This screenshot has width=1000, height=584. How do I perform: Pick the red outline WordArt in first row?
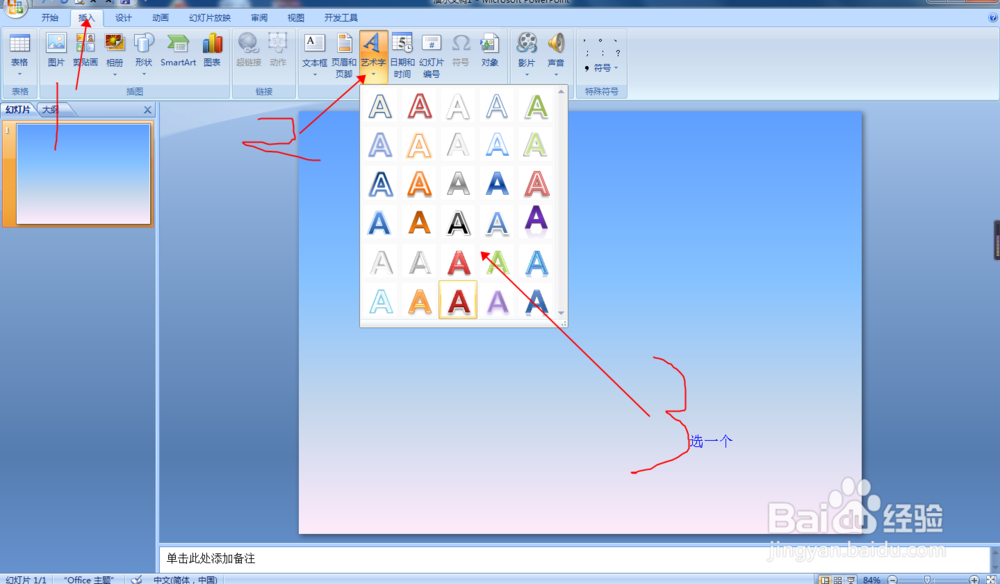point(419,106)
